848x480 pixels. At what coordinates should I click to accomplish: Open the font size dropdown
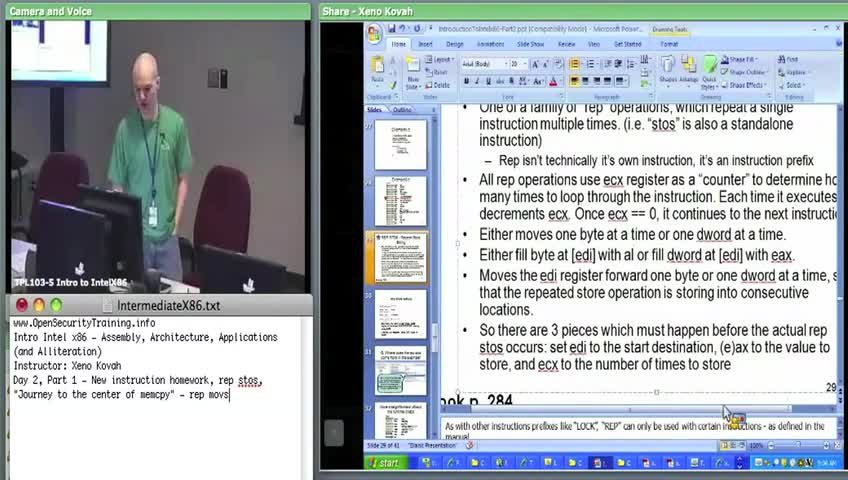(x=525, y=64)
